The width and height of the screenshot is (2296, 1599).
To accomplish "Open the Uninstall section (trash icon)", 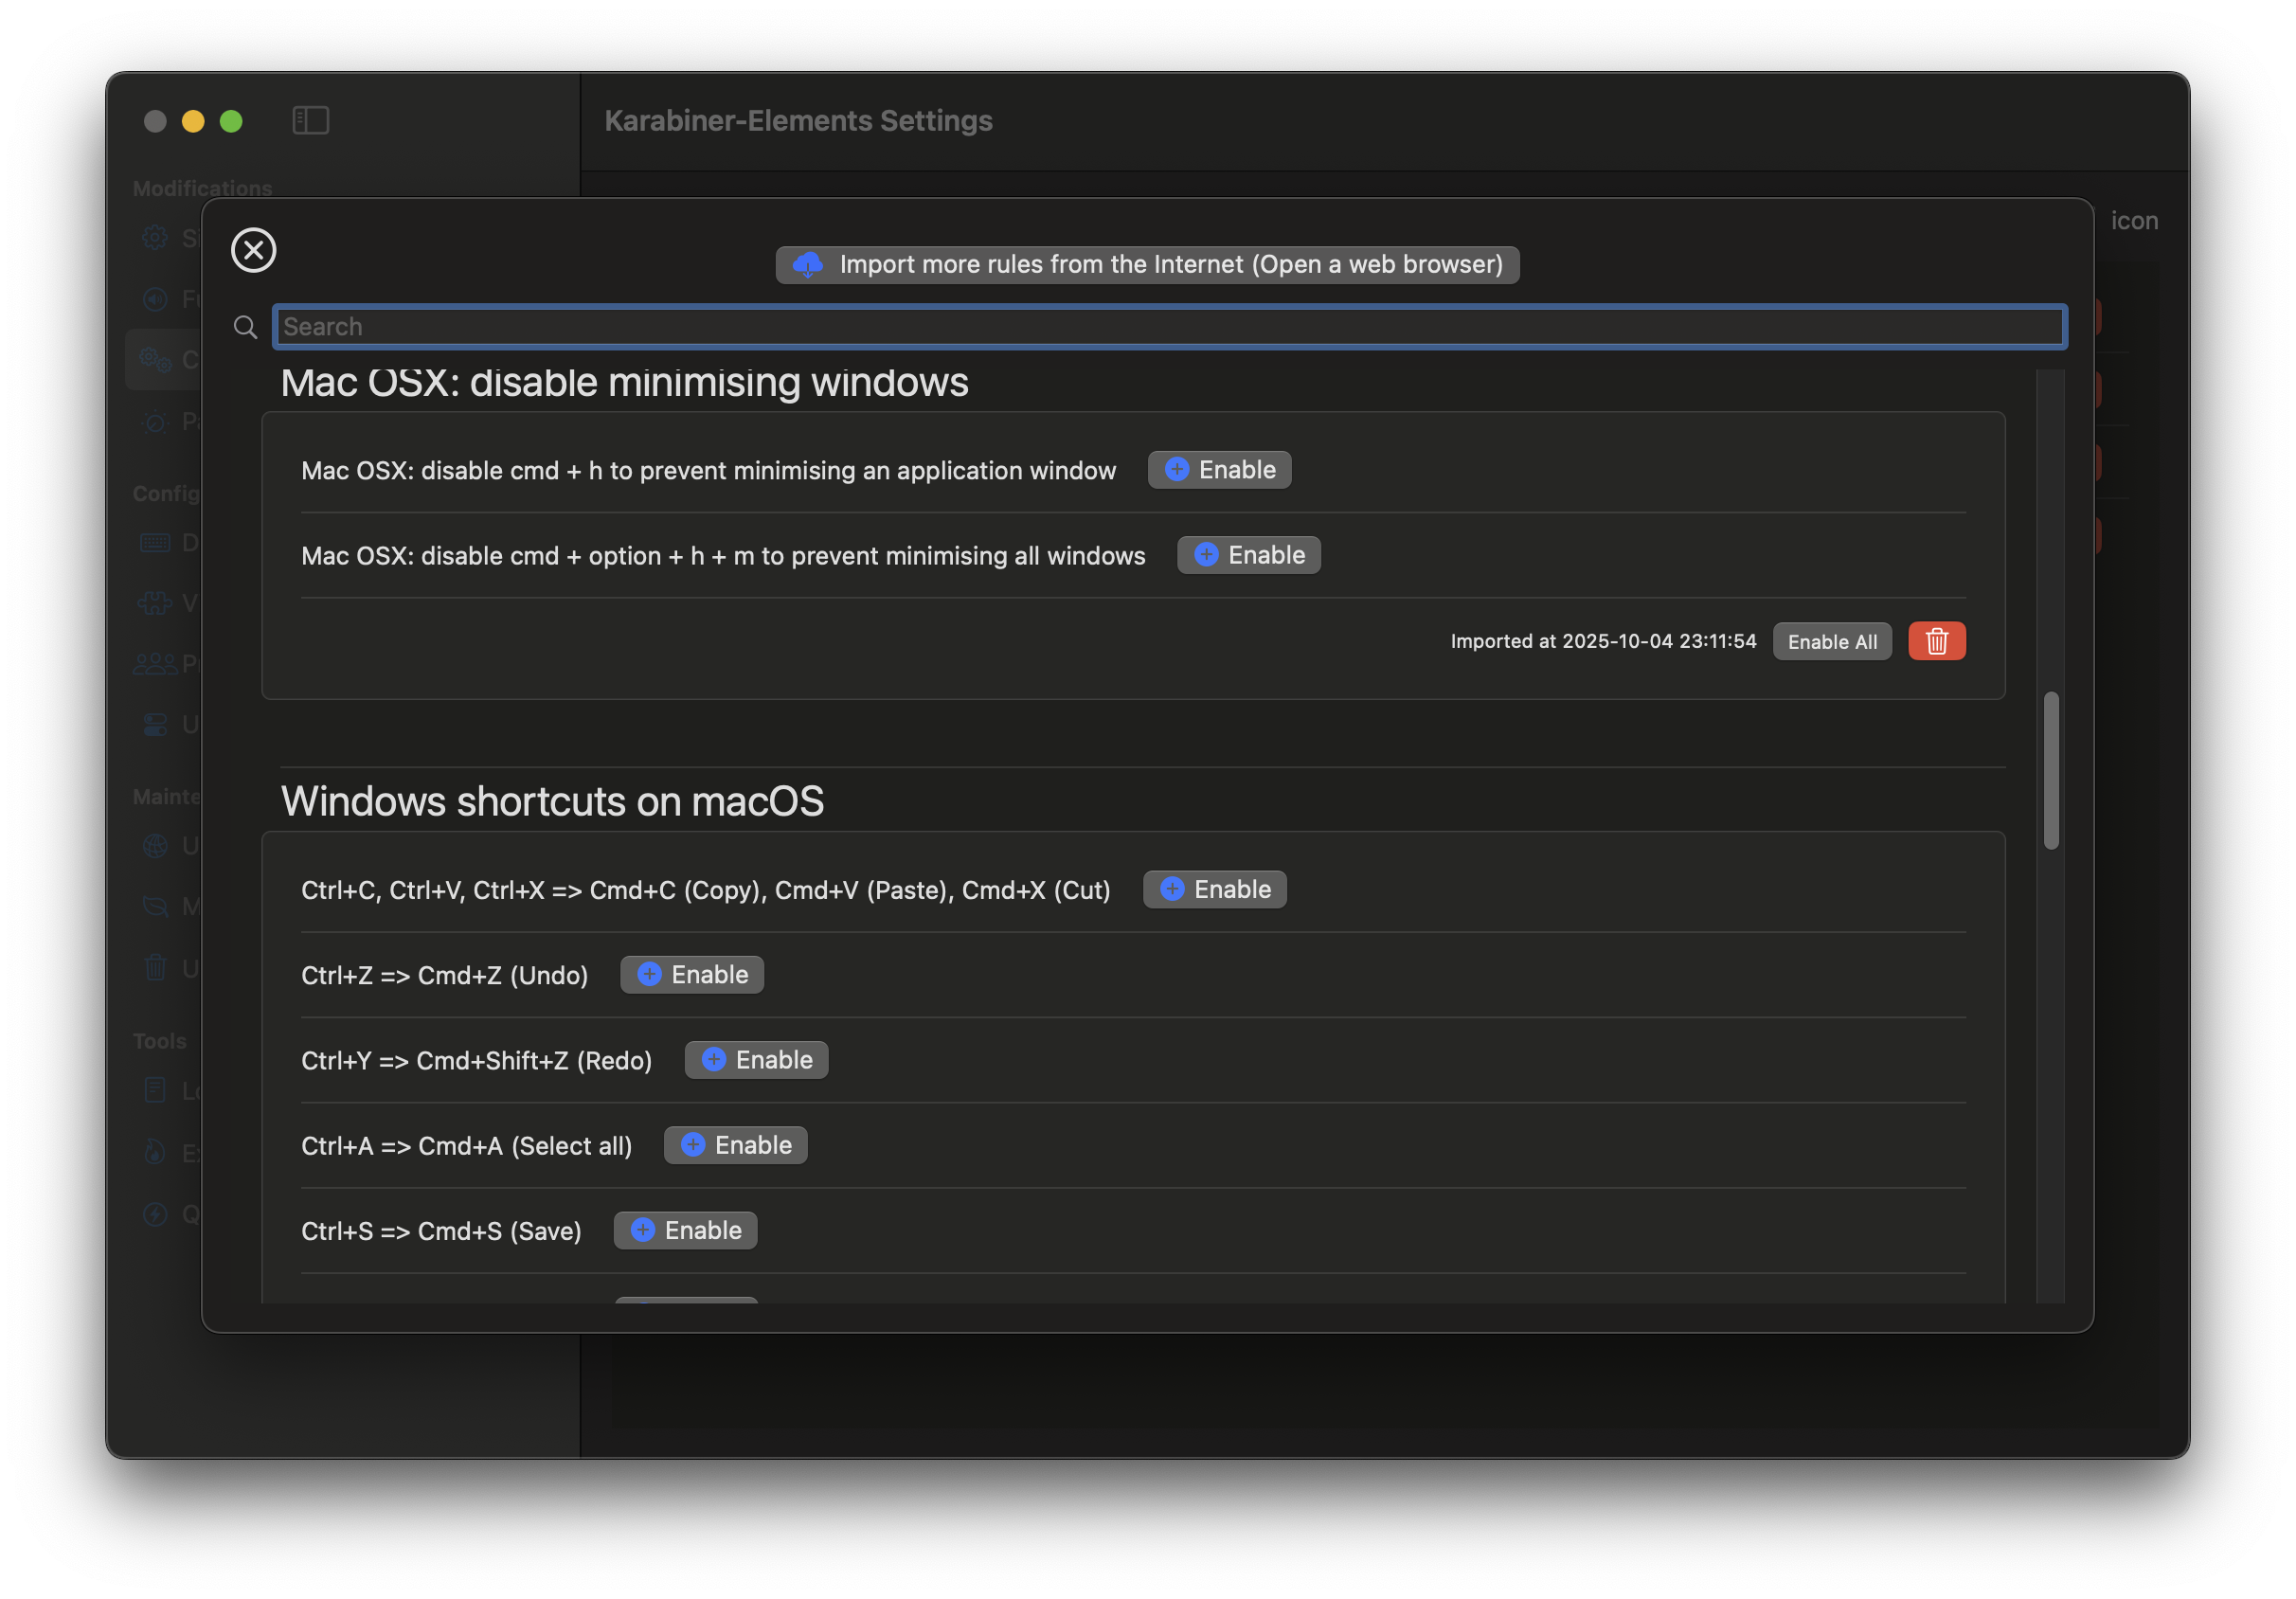I will click(155, 967).
